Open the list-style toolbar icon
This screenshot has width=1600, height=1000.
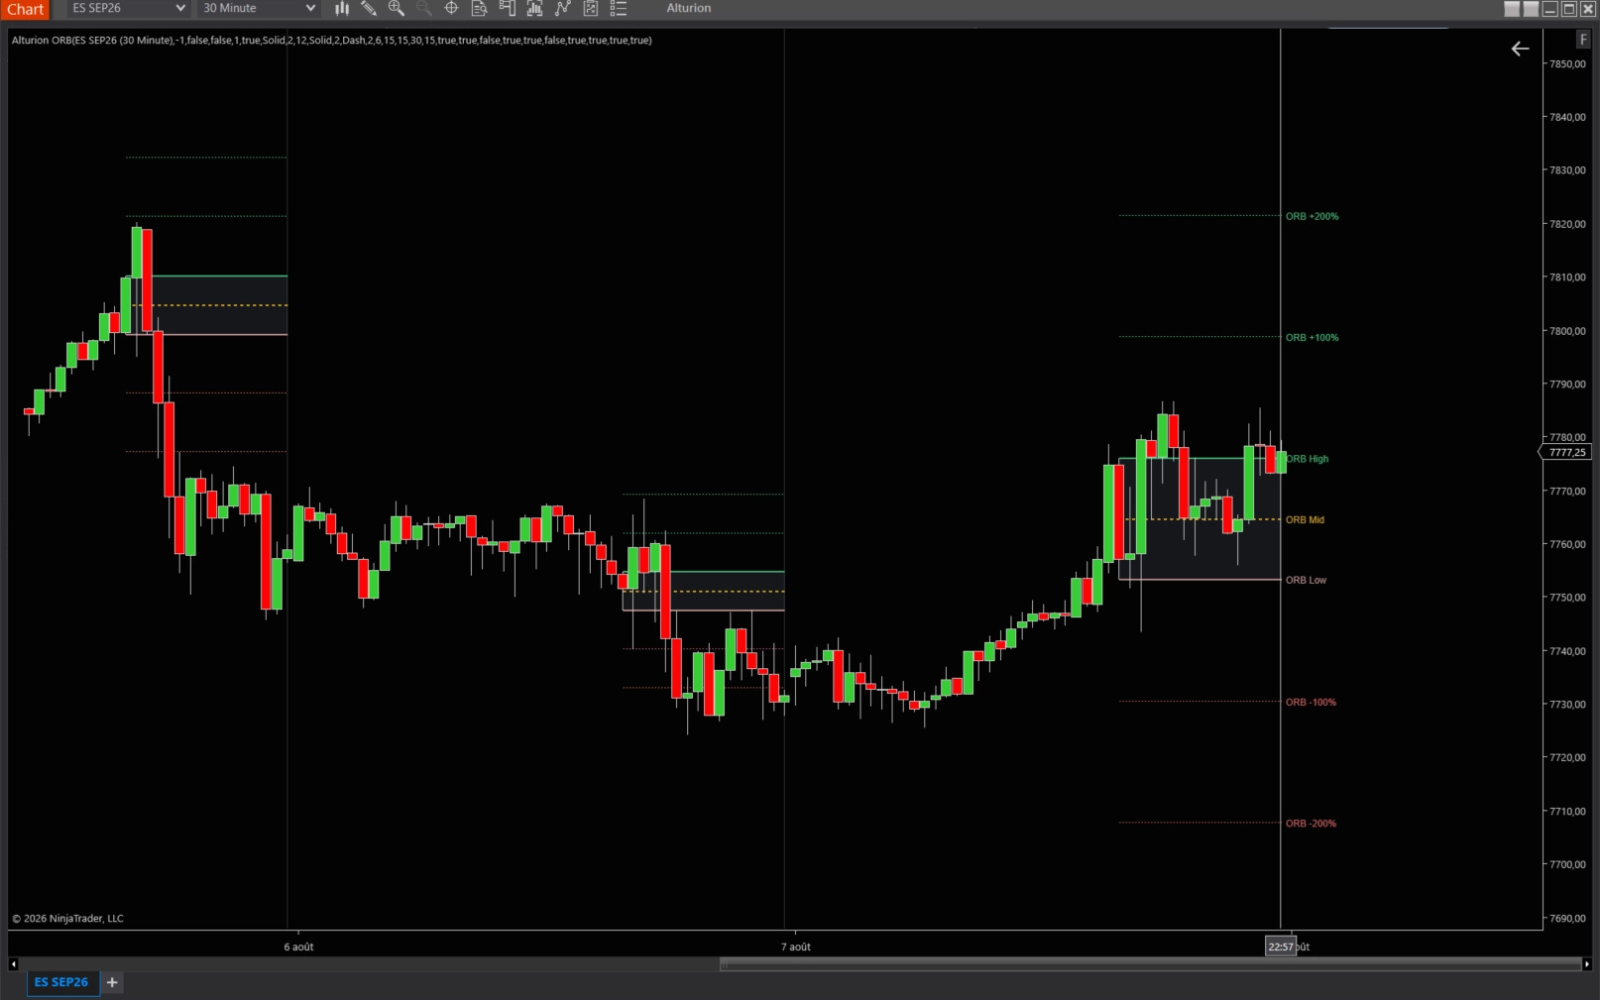click(x=619, y=8)
